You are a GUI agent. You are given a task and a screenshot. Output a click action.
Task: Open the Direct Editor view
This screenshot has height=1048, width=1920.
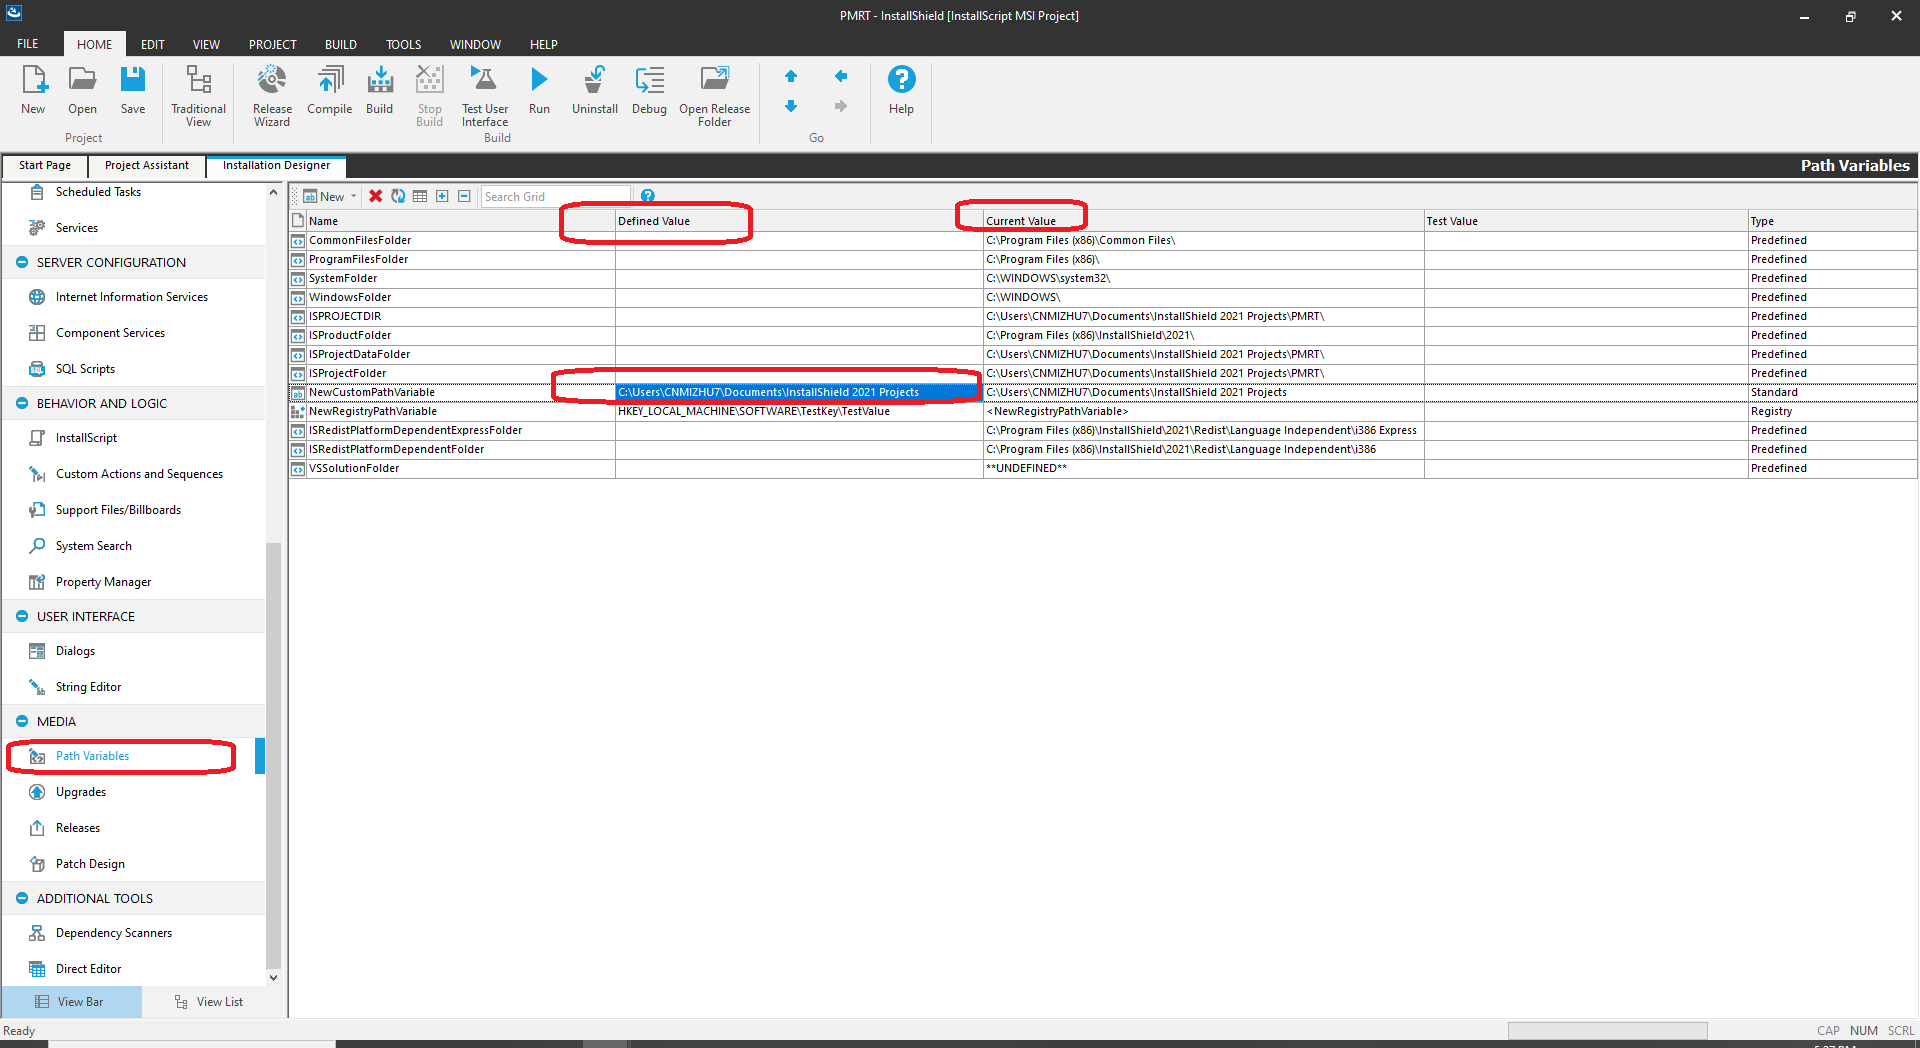(x=88, y=969)
